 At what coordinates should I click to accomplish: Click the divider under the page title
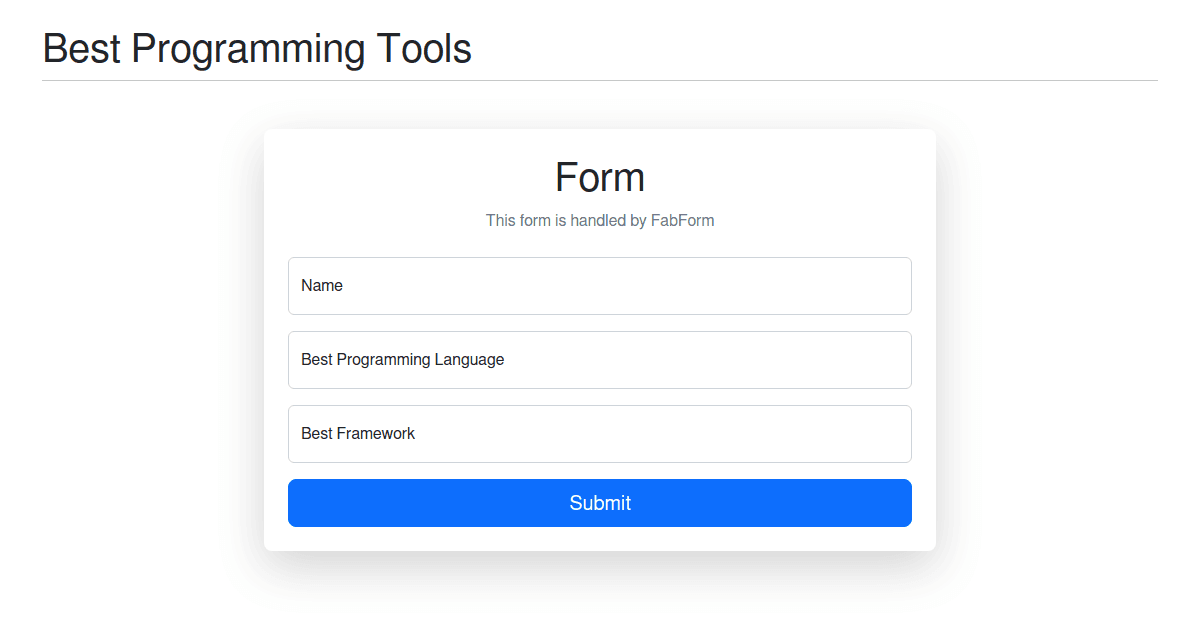(600, 79)
